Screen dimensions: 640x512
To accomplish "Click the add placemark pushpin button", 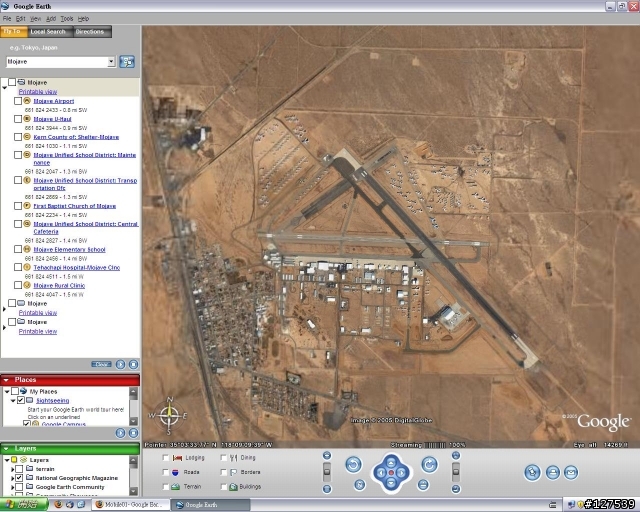I will pos(532,472).
